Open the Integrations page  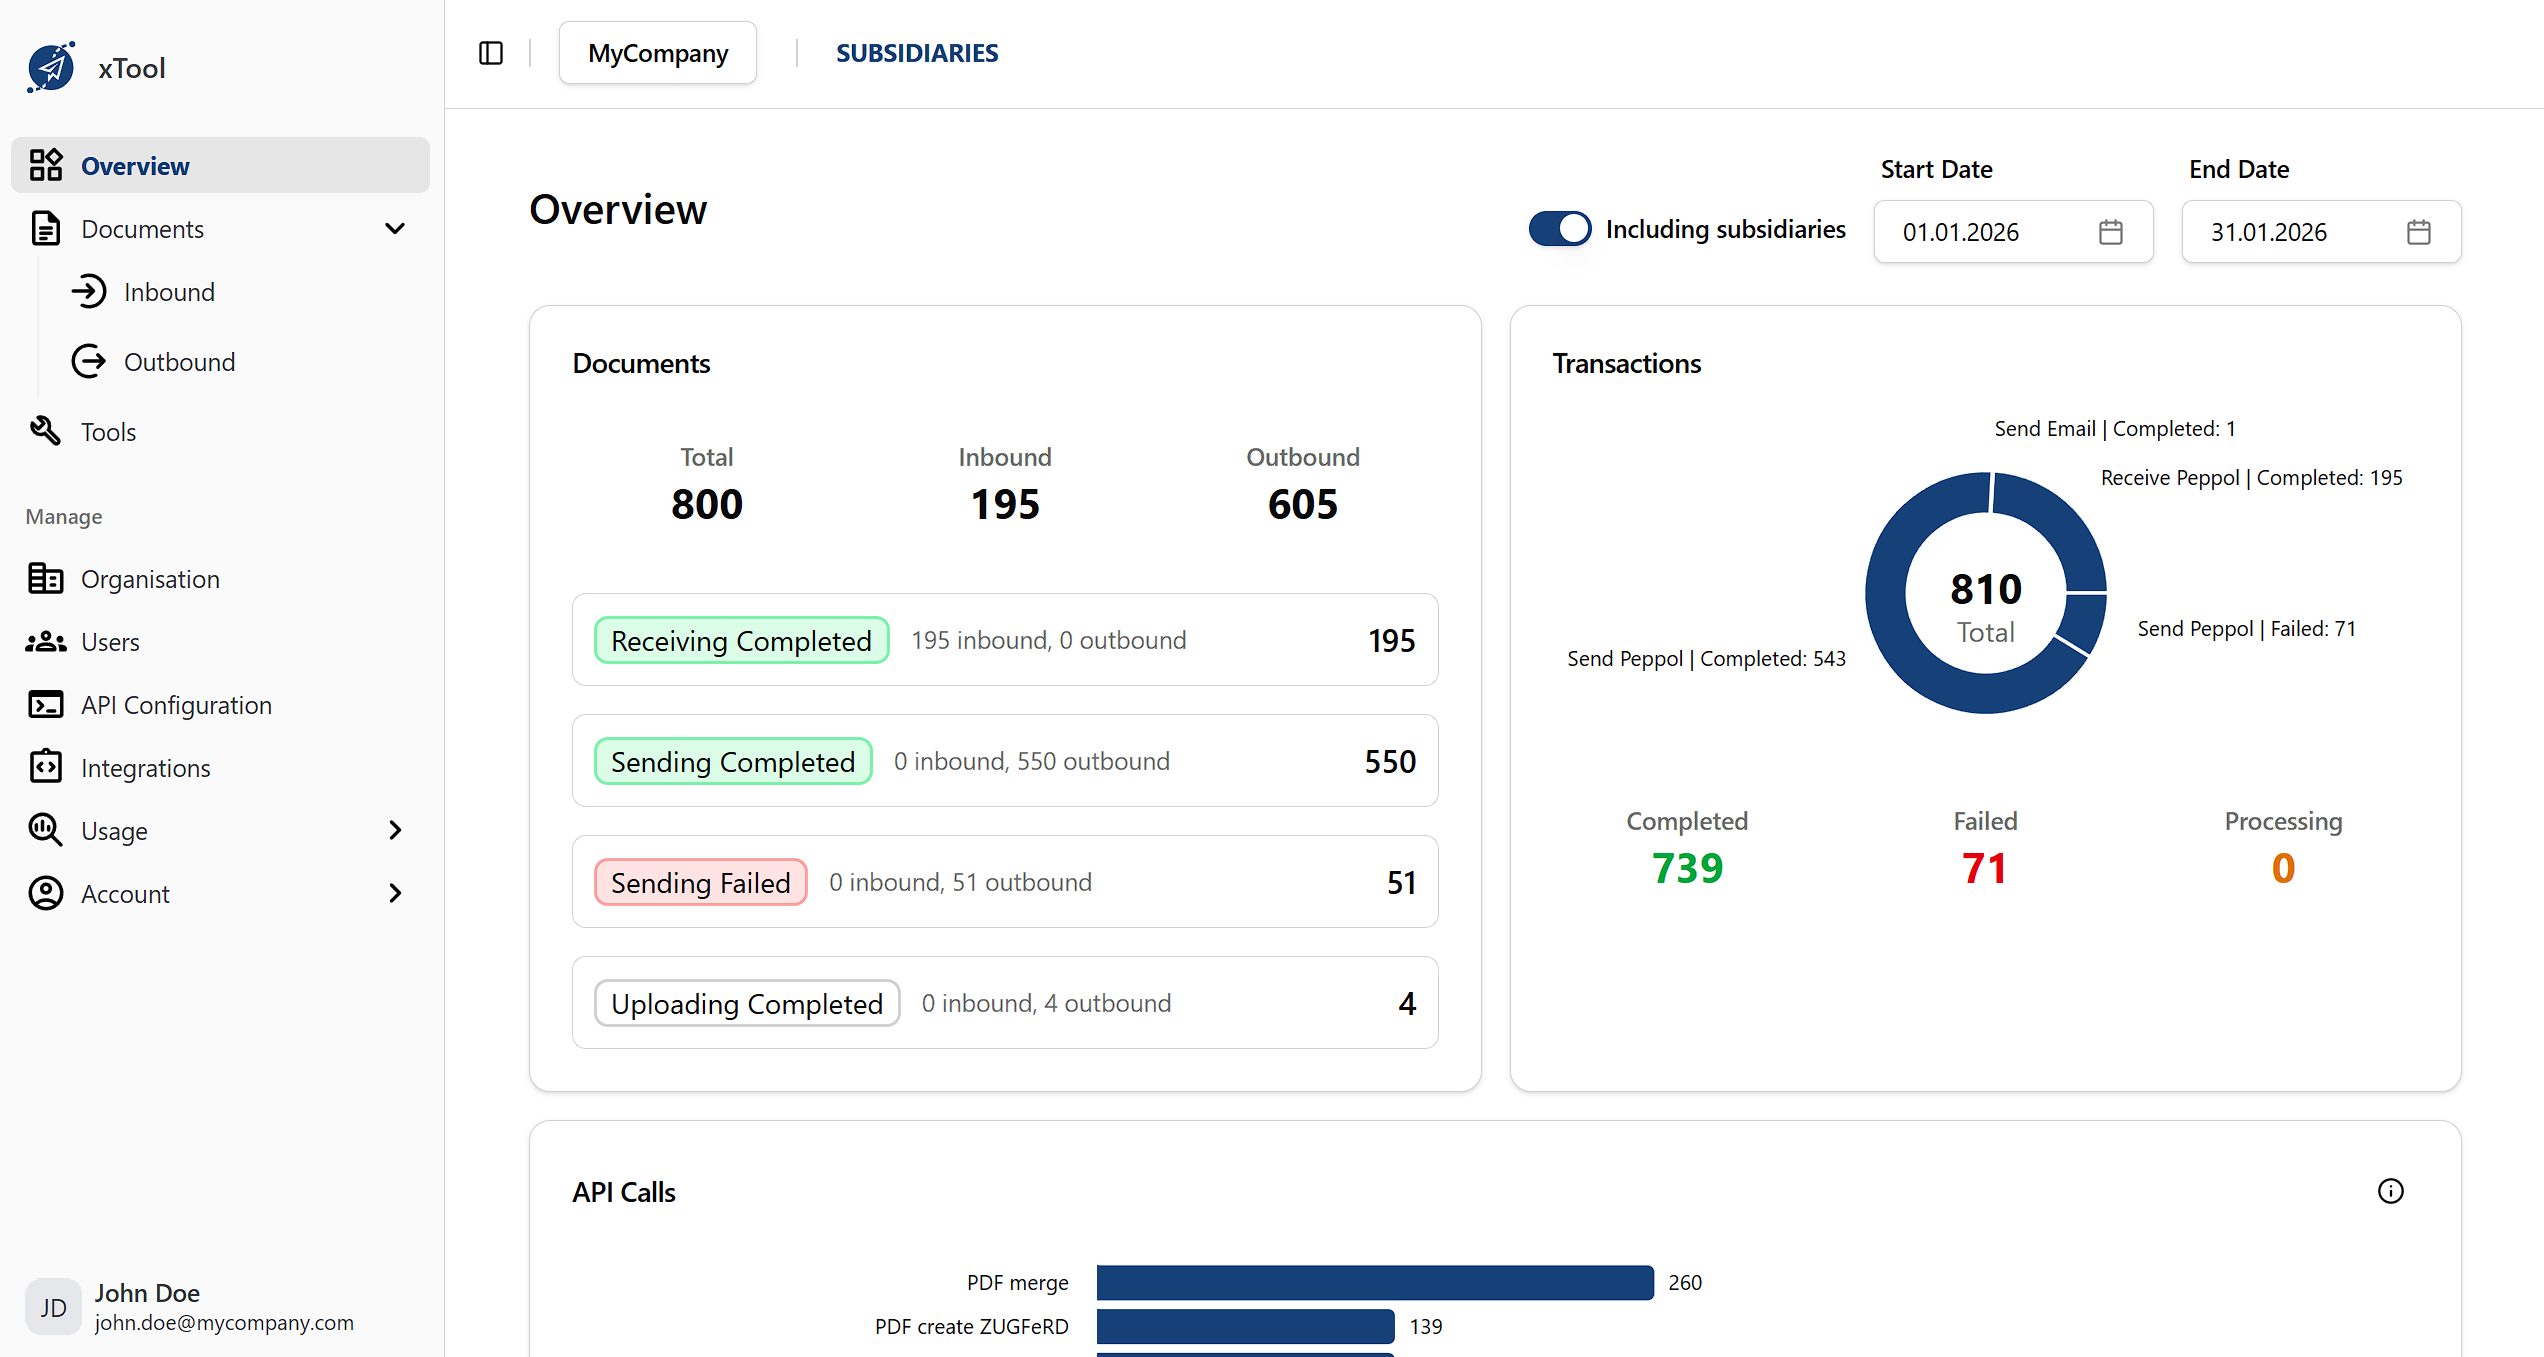pos(146,767)
